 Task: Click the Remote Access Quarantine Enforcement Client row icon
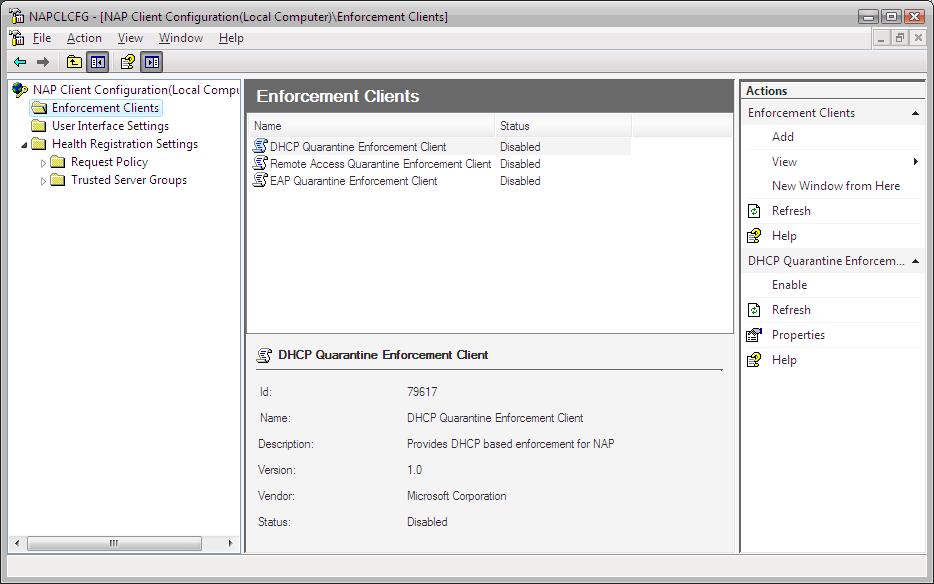(260, 163)
